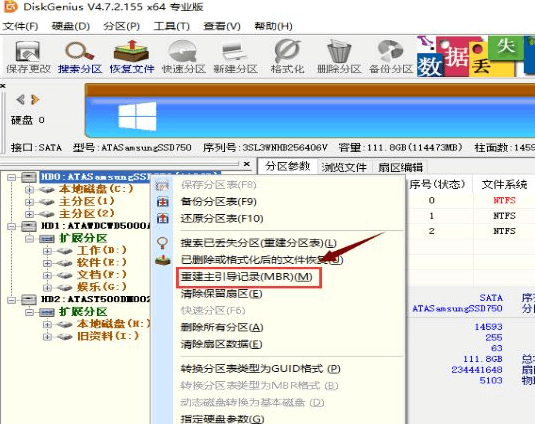Expand the 主分区(1) tree node

[x=29, y=202]
